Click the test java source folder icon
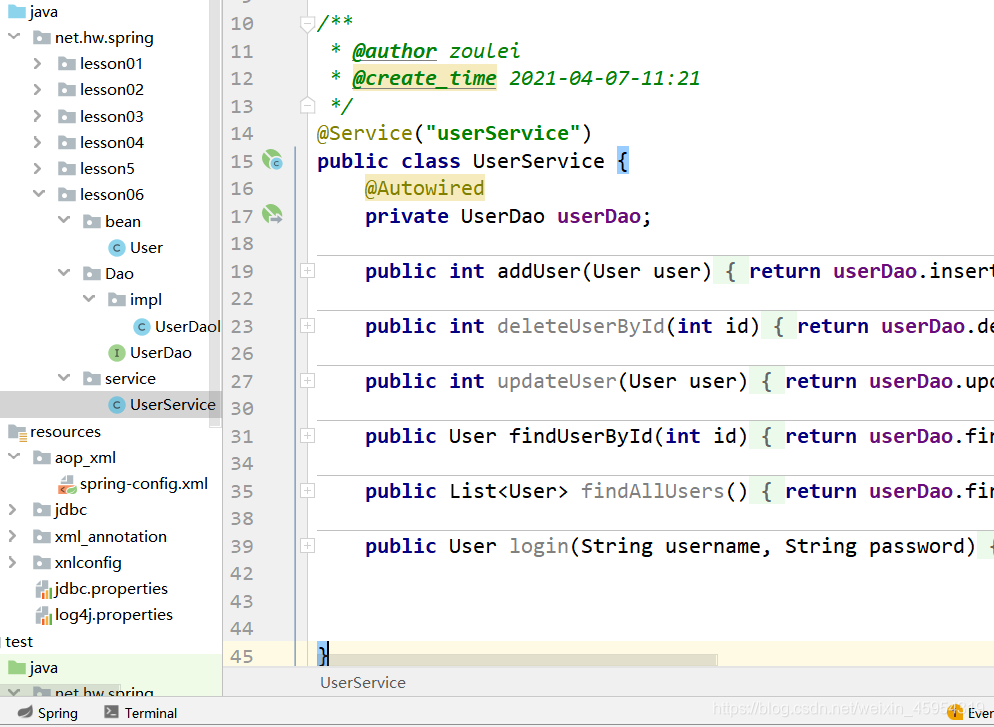 [x=17, y=667]
